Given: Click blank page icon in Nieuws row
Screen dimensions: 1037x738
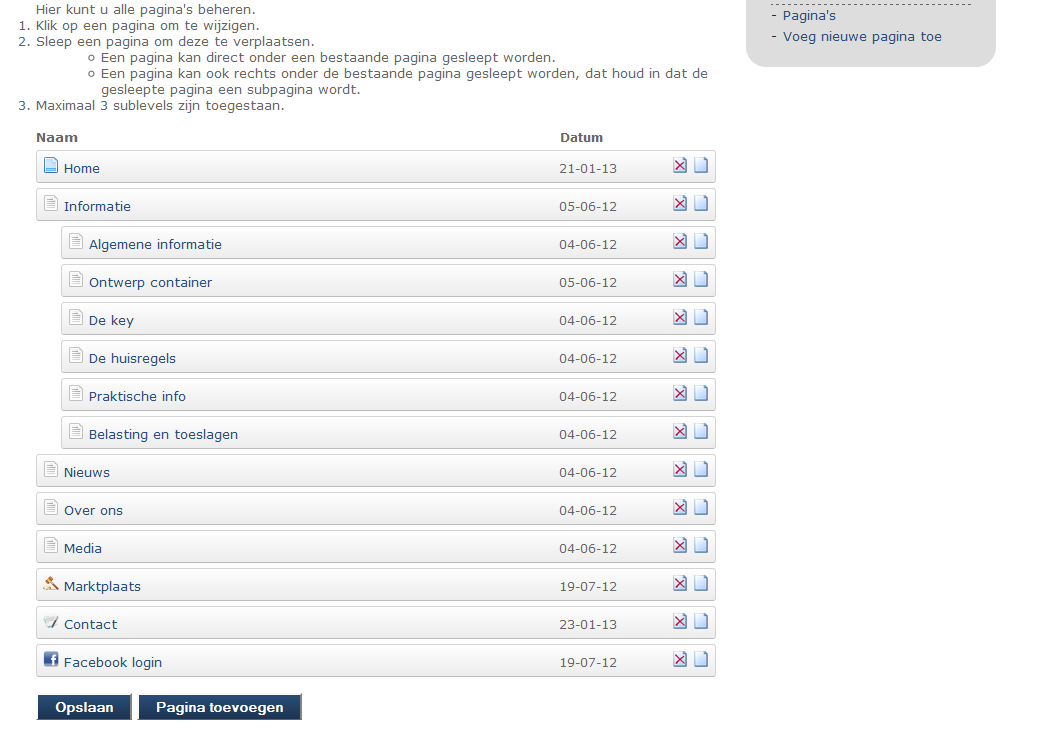Looking at the screenshot, I should coord(701,470).
